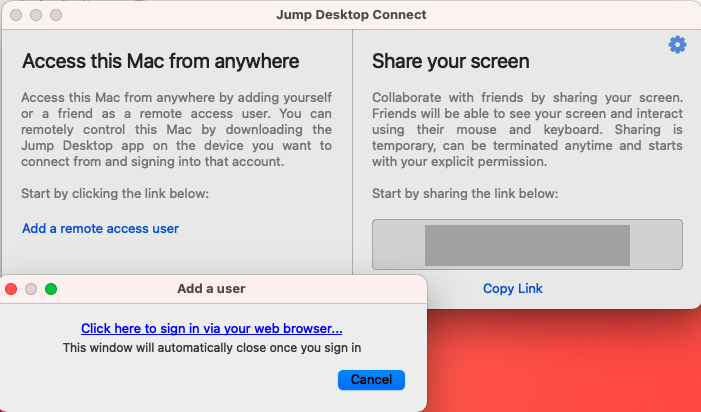Click the Add a user dialog title
The height and width of the screenshot is (412, 701).
click(x=211, y=289)
